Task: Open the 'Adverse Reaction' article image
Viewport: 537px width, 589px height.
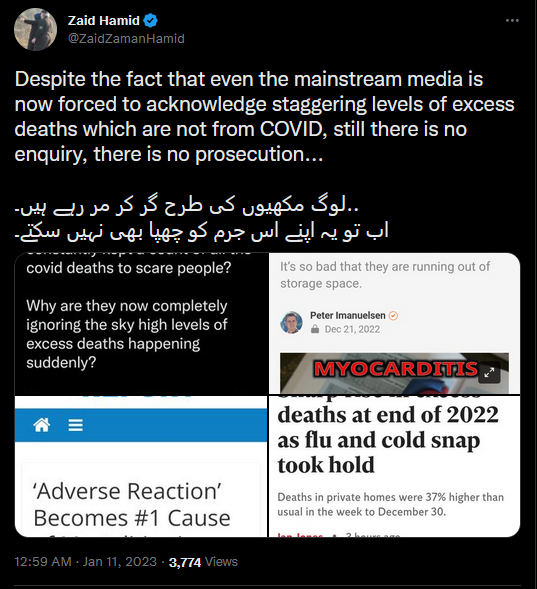Action: tap(141, 466)
